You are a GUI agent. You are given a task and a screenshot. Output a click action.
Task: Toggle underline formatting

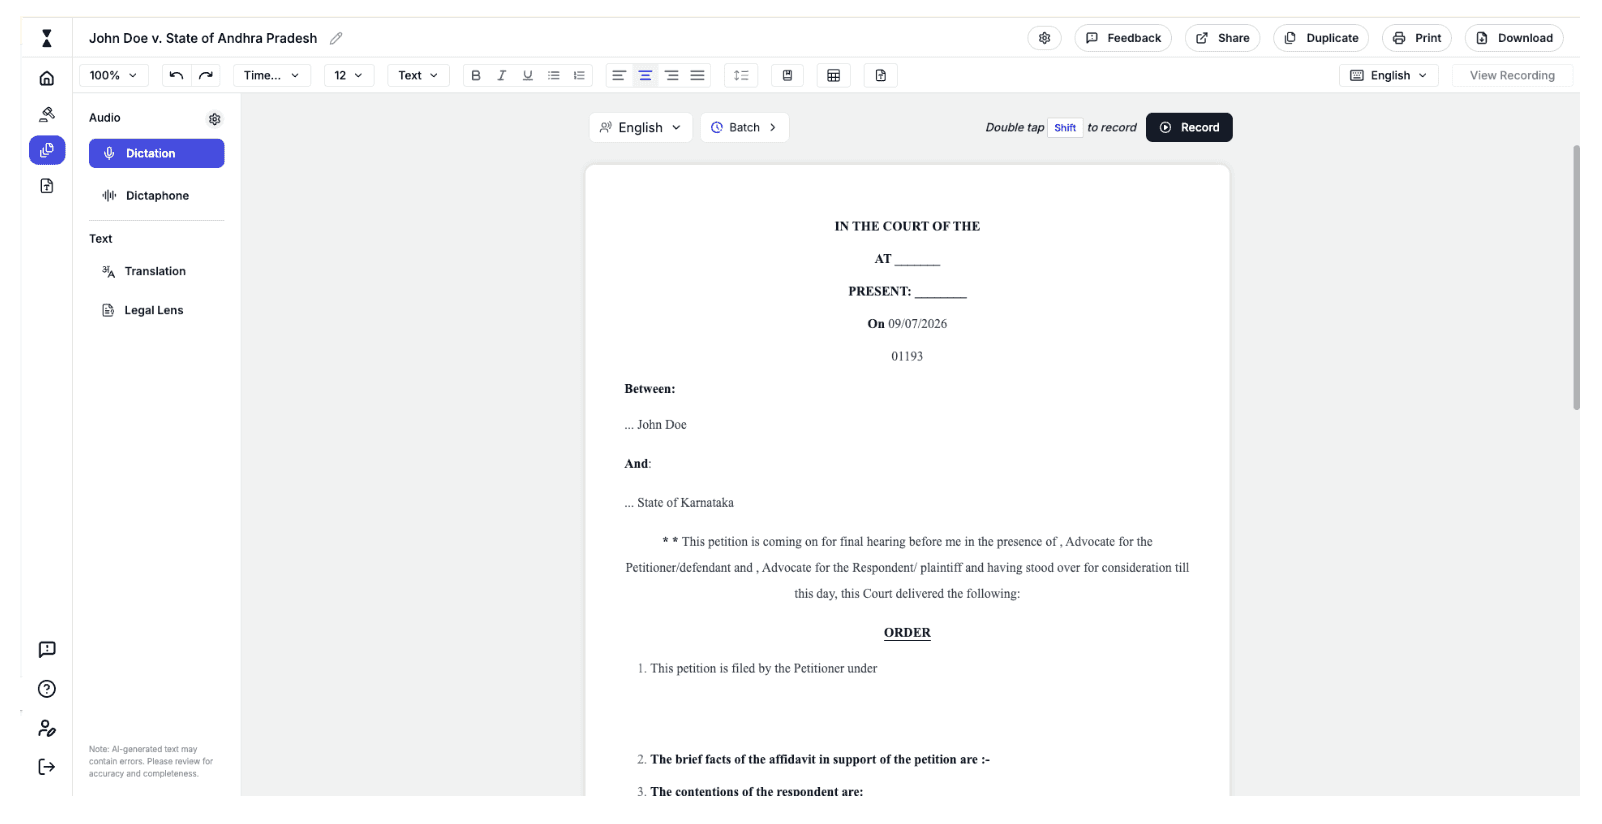tap(528, 75)
